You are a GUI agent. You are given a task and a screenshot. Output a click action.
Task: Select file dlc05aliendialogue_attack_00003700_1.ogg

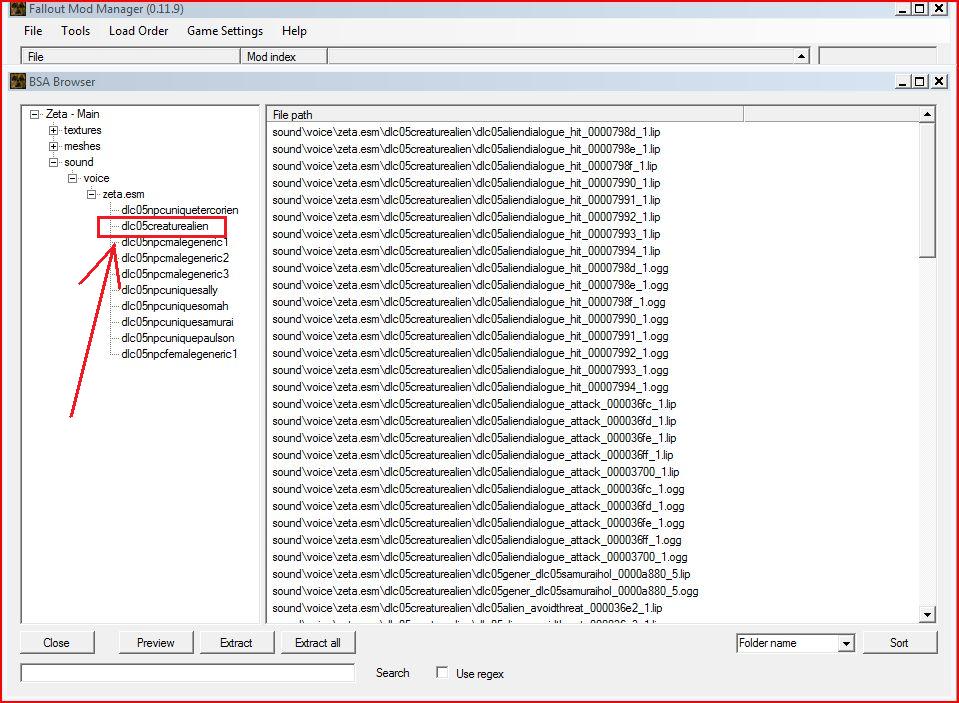pyautogui.click(x=480, y=557)
